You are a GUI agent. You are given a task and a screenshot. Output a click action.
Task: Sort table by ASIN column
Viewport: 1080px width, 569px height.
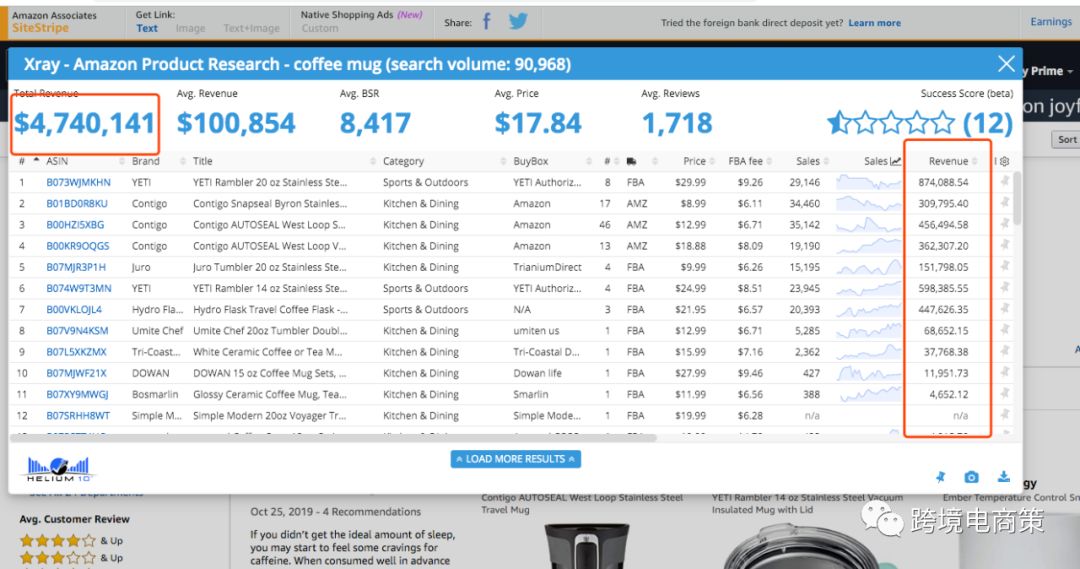57,161
